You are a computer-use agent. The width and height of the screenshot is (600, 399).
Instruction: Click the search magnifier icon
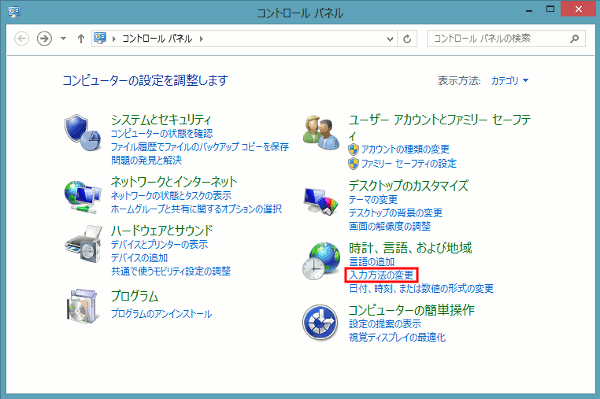click(x=574, y=39)
